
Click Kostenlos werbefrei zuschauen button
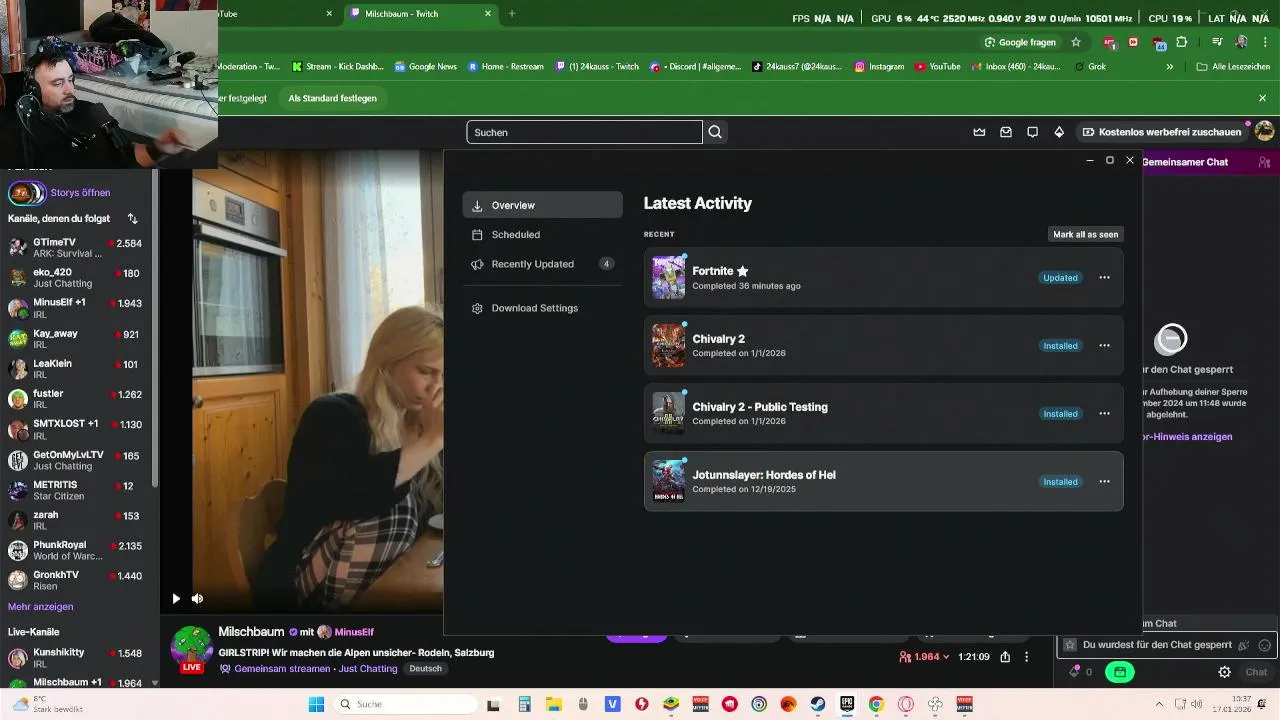(x=1162, y=132)
